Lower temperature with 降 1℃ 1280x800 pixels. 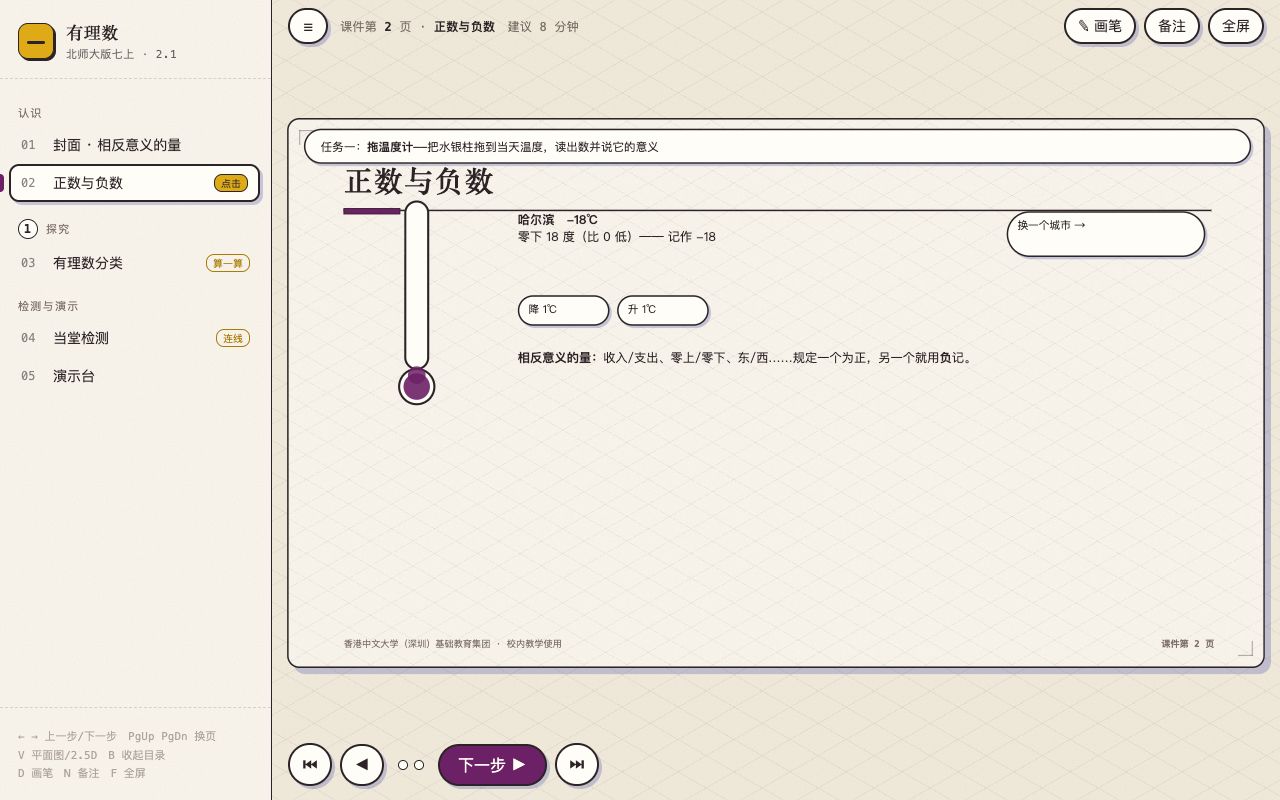pos(563,310)
